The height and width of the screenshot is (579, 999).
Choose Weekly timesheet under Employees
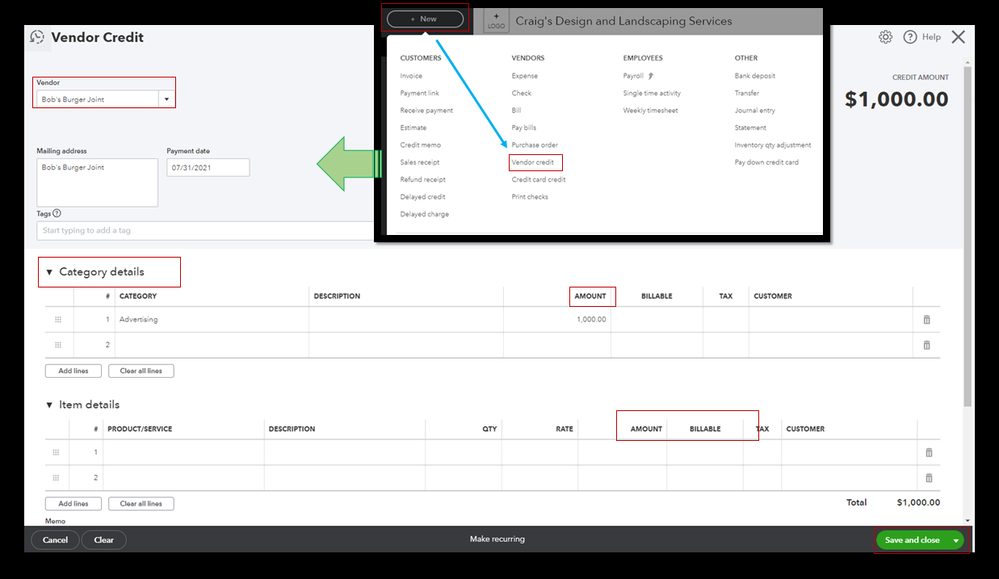tap(650, 110)
